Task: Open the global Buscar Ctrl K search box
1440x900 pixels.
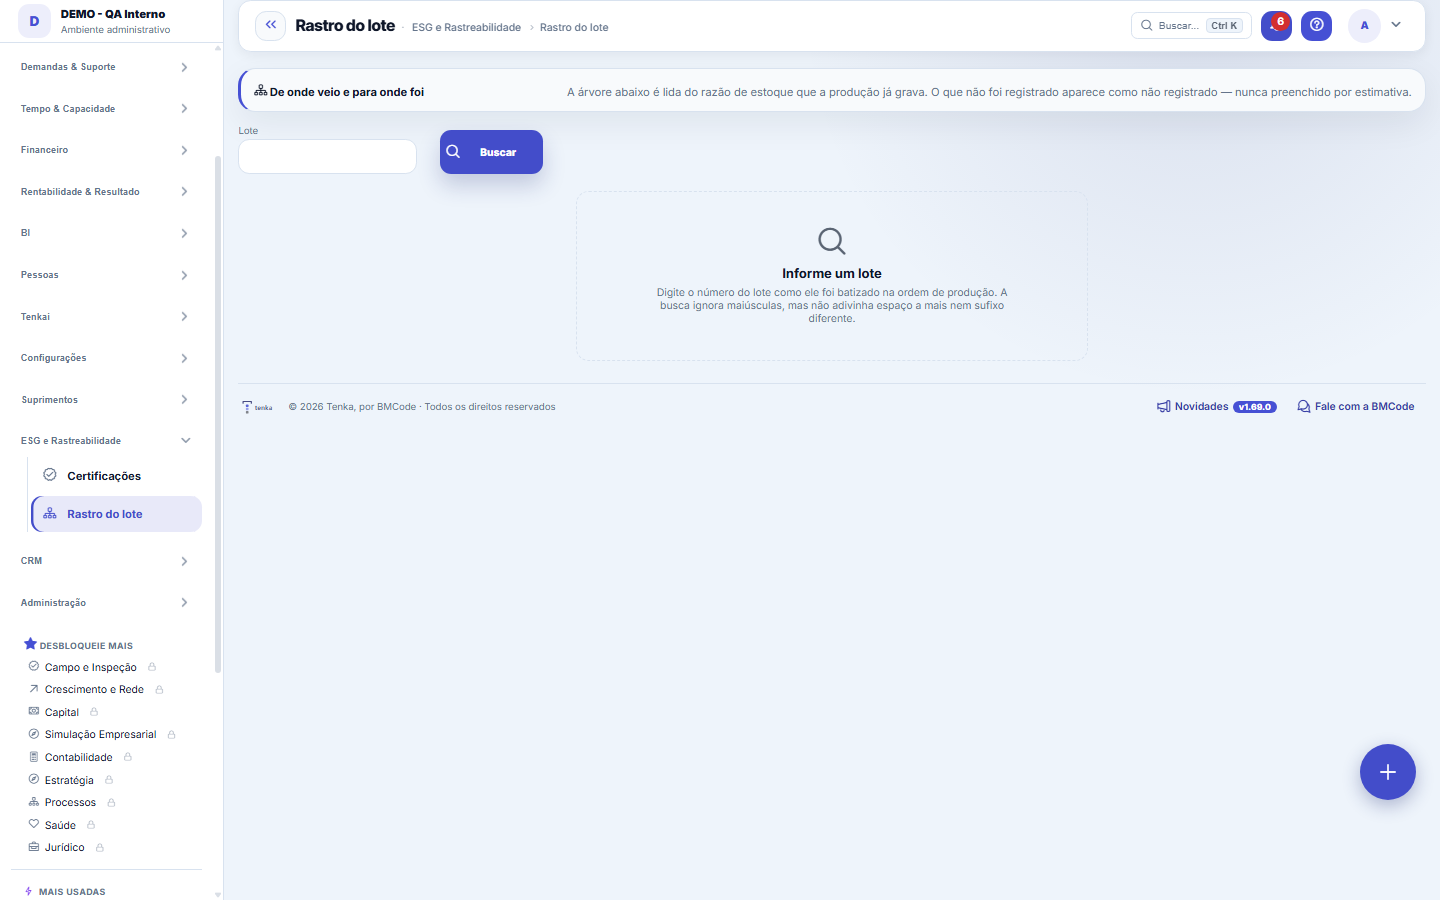Action: tap(1191, 25)
